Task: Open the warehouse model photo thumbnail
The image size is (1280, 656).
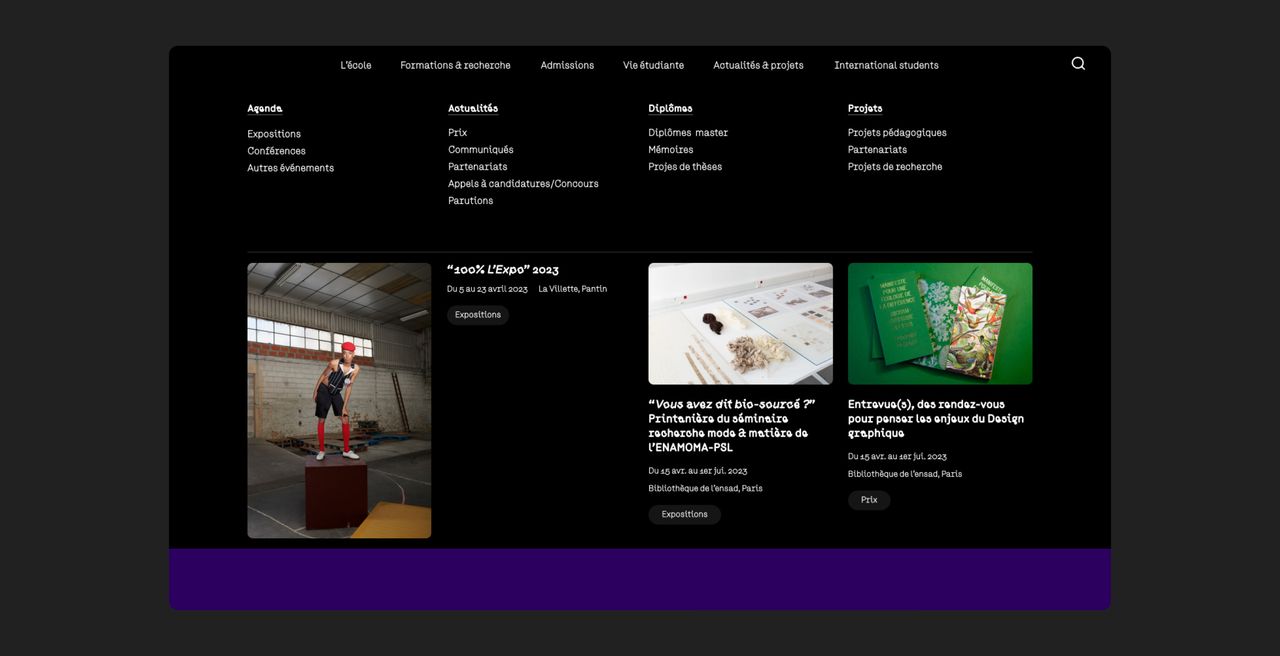Action: tap(339, 400)
